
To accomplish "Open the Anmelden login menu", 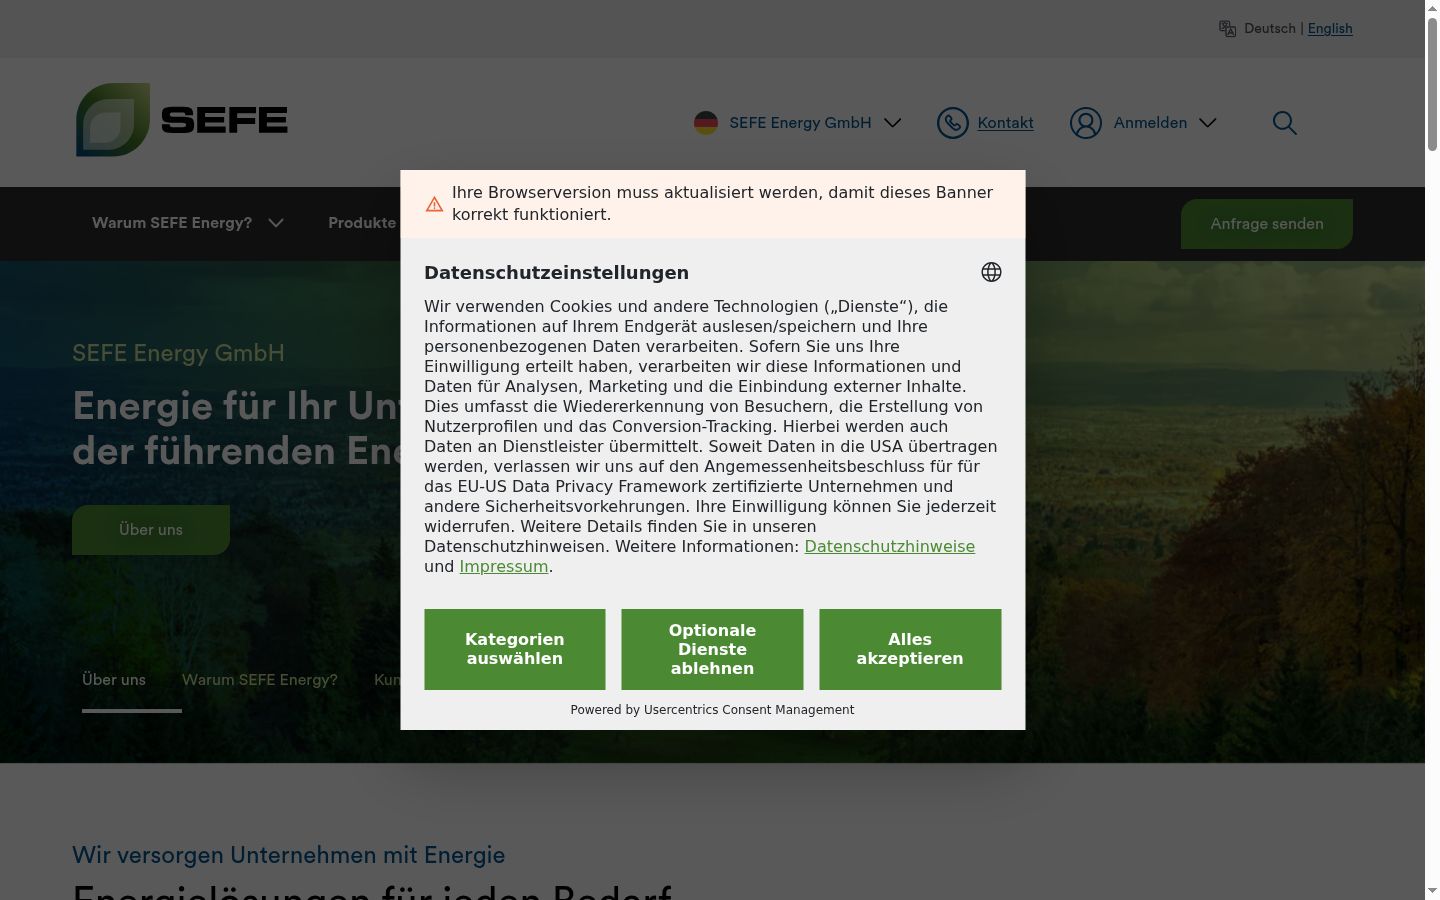I will (1150, 123).
